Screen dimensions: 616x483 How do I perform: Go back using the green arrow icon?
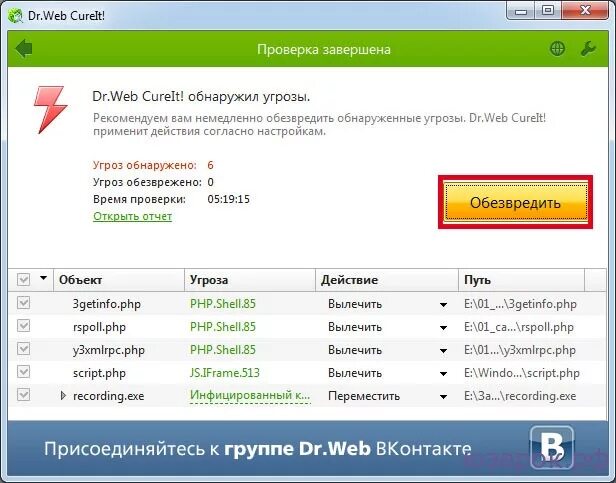[x=24, y=49]
